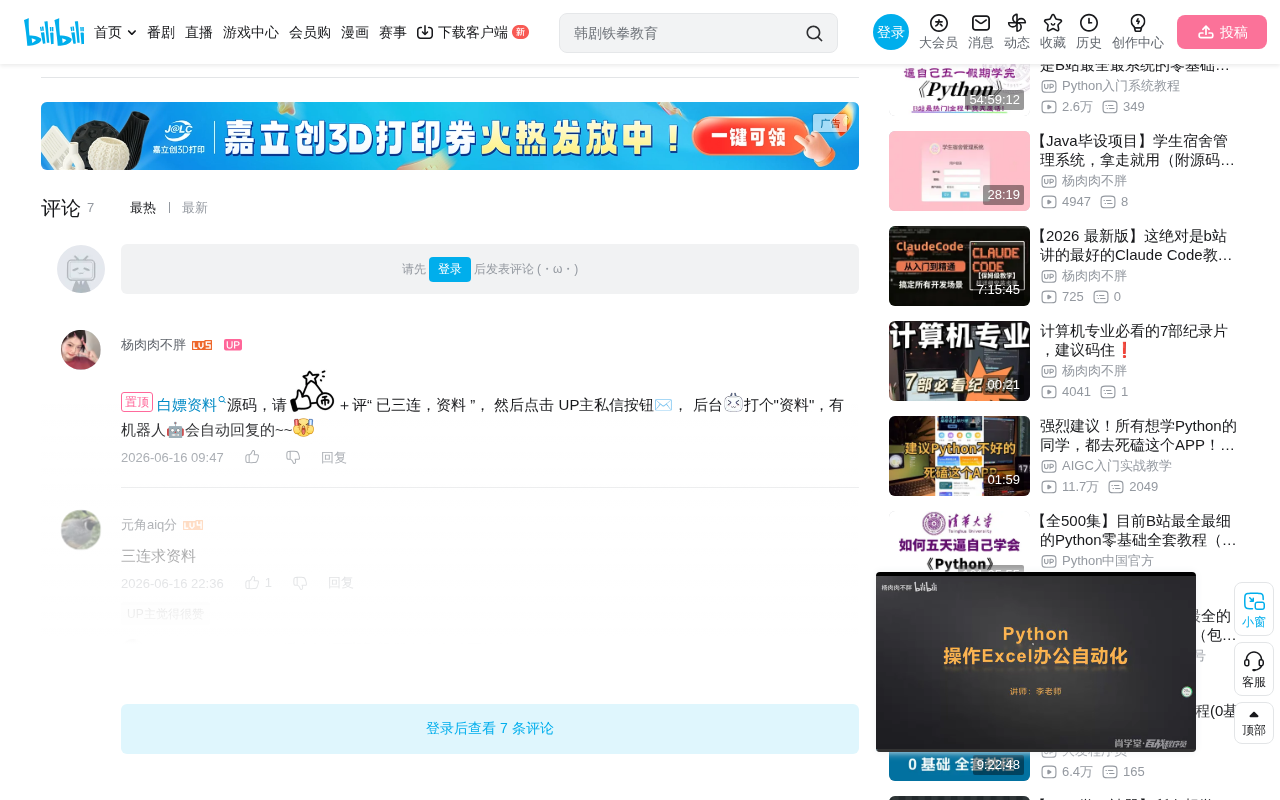Dislike the pinned 杨肉肉不胖 comment
This screenshot has width=1280, height=800.
(293, 457)
